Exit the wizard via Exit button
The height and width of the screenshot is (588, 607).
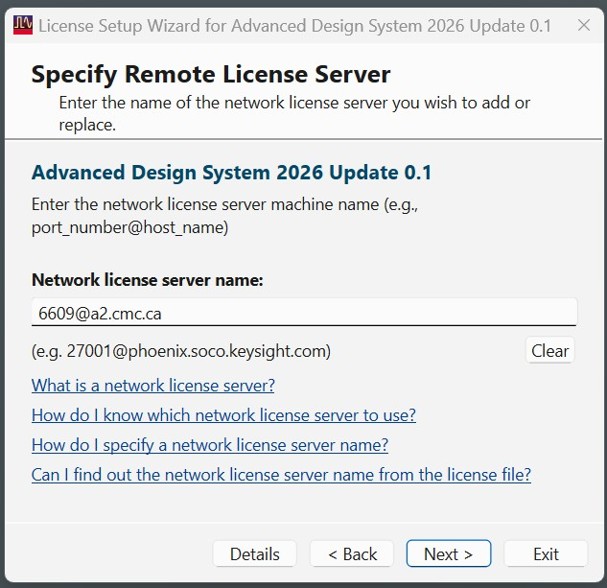546,554
